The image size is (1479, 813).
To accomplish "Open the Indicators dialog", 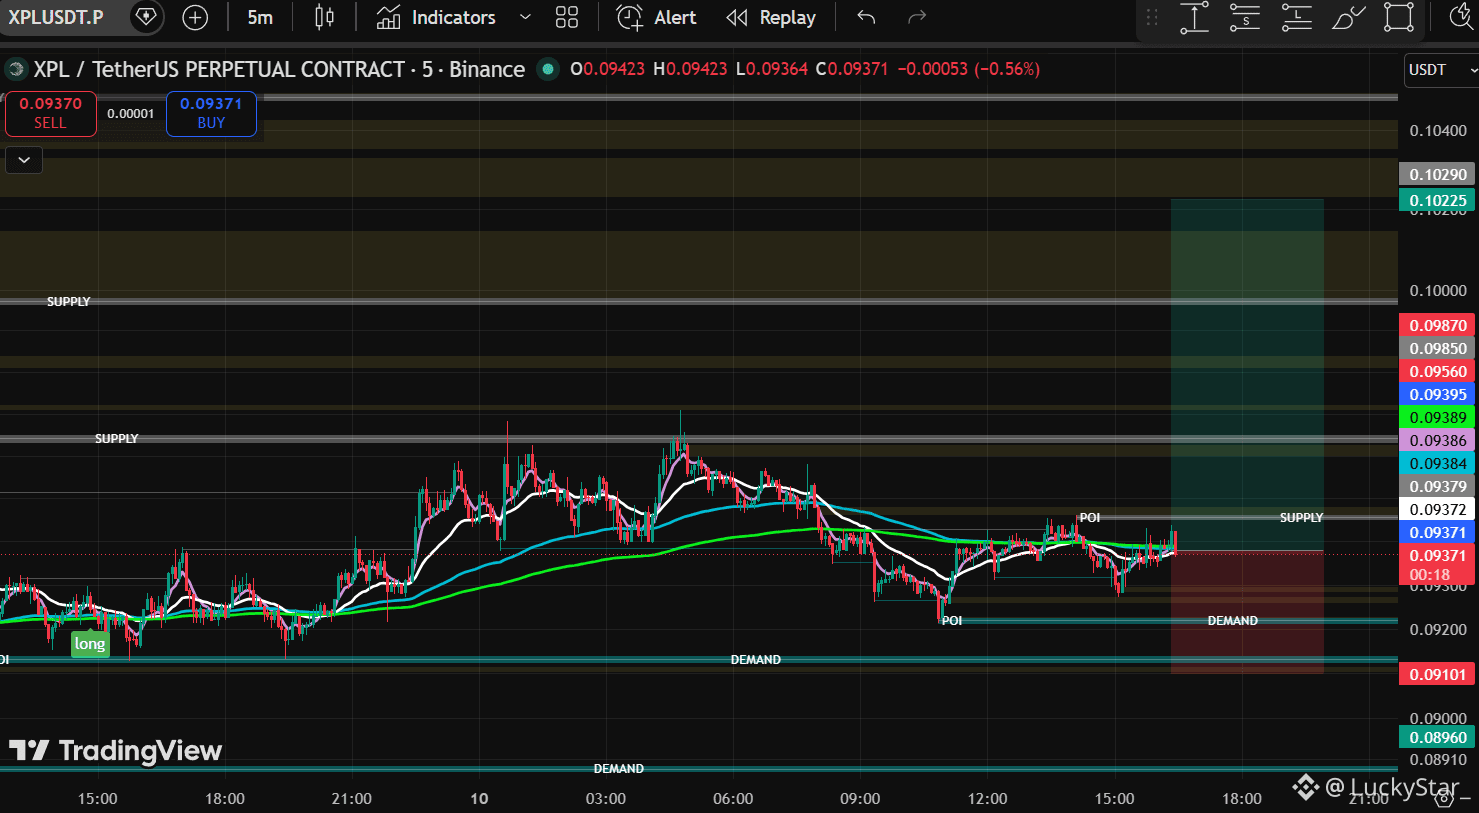I will (x=436, y=17).
